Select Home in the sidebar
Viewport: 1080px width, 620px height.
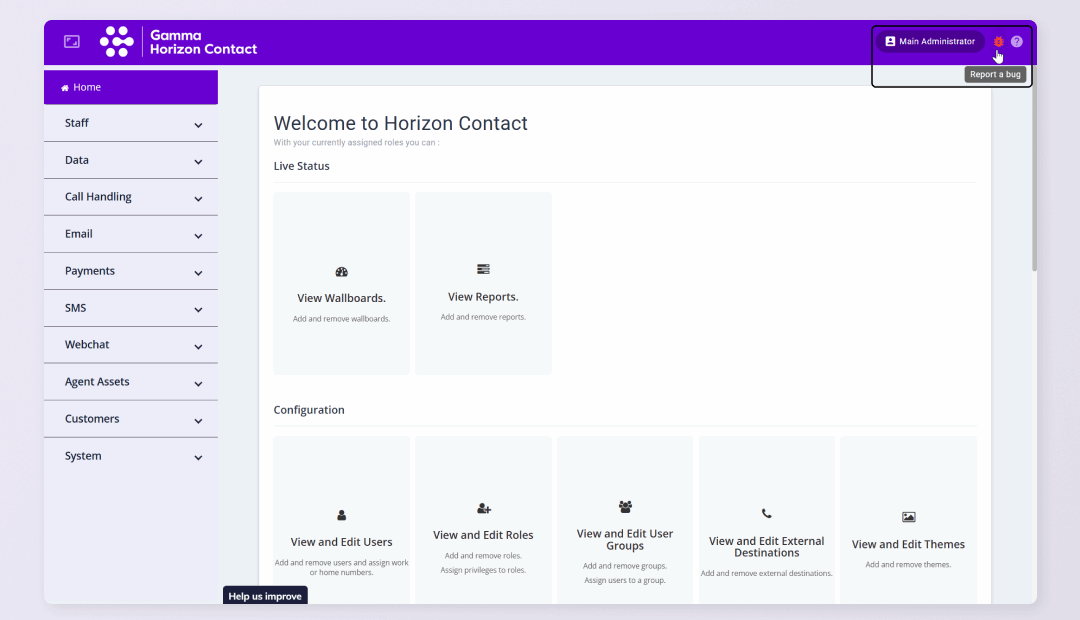(x=86, y=88)
